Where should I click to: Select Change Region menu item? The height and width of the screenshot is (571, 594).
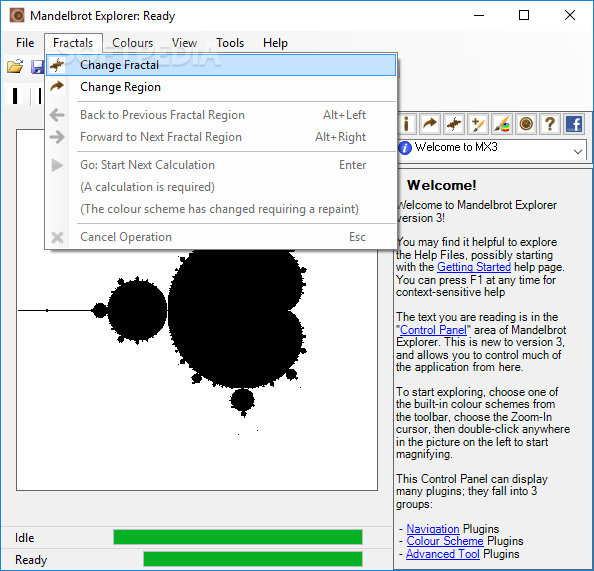[221, 87]
